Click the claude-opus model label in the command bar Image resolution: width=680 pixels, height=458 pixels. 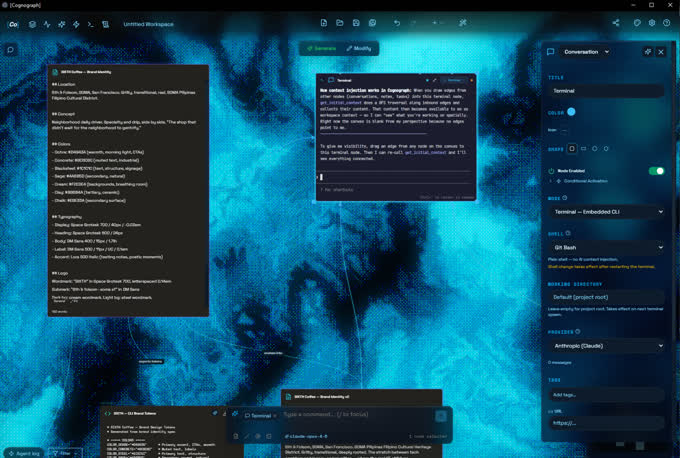point(306,436)
